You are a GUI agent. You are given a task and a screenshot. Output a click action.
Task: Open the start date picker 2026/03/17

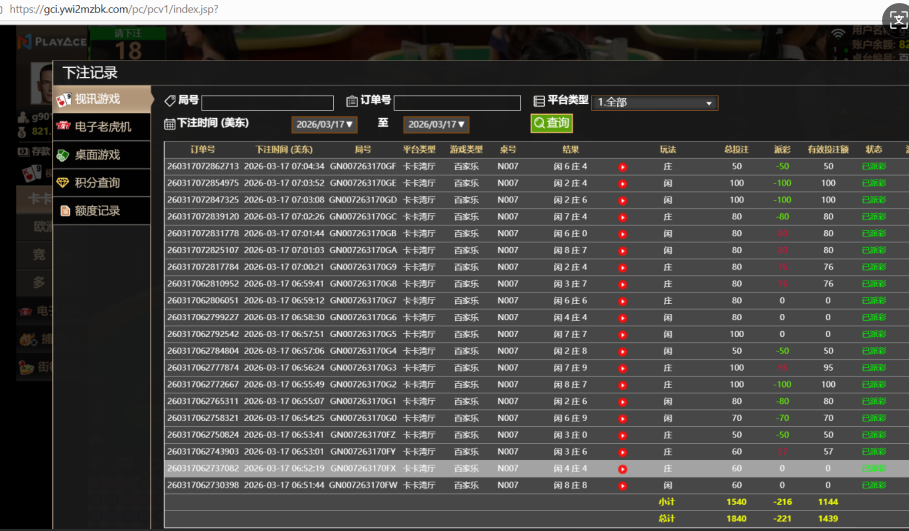pos(324,125)
